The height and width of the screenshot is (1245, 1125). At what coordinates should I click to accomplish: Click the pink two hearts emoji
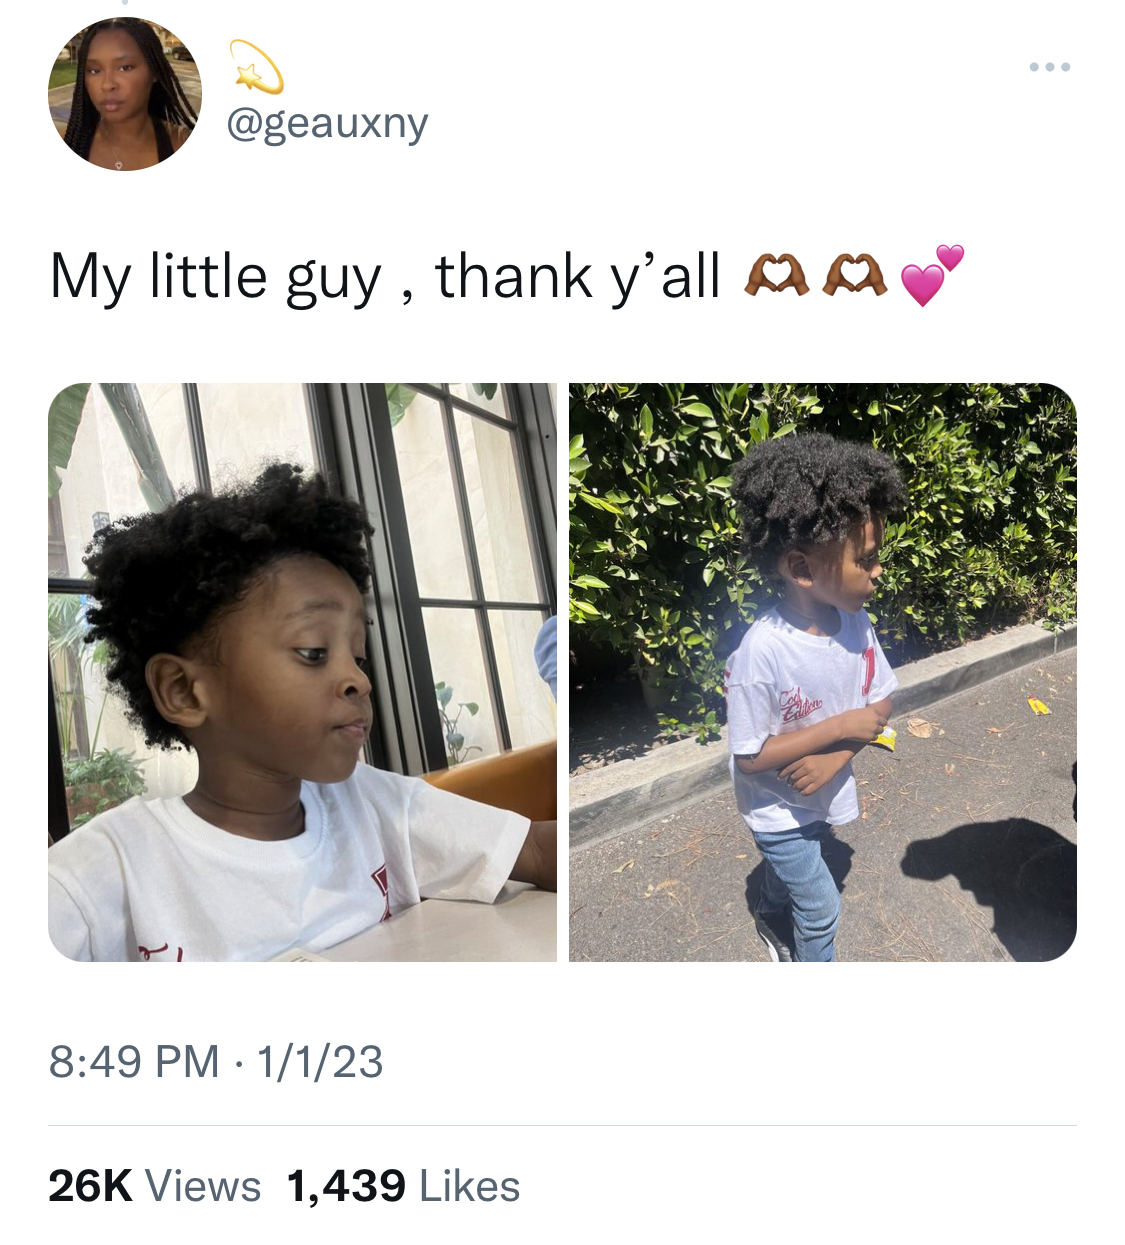[932, 274]
